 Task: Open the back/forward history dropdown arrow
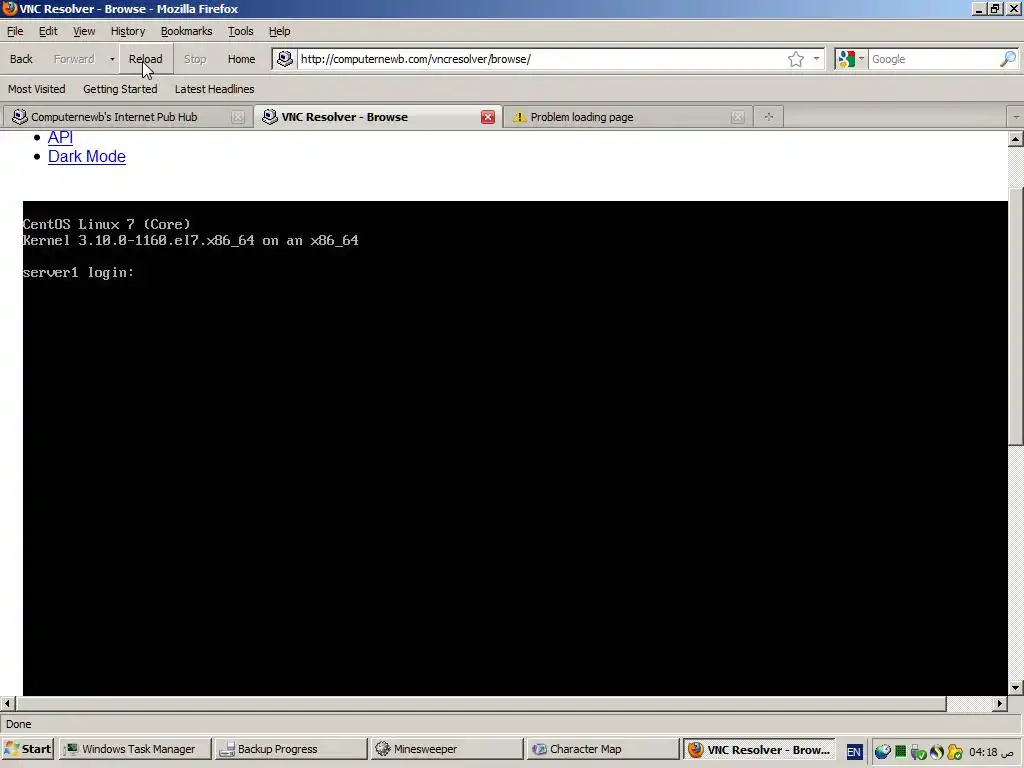click(x=112, y=59)
